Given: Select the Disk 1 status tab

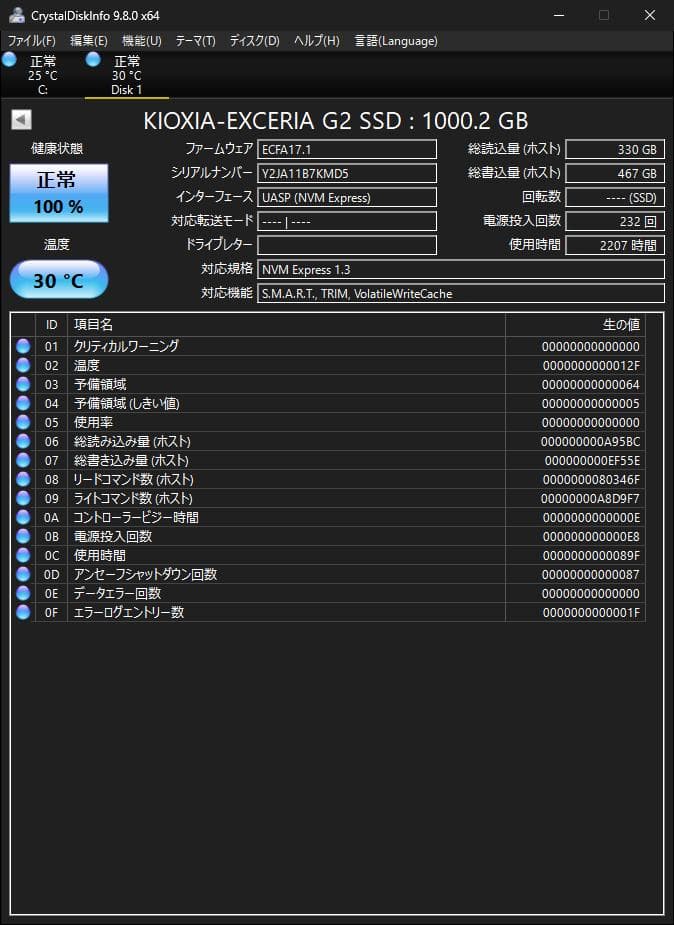Looking at the screenshot, I should tap(126, 75).
